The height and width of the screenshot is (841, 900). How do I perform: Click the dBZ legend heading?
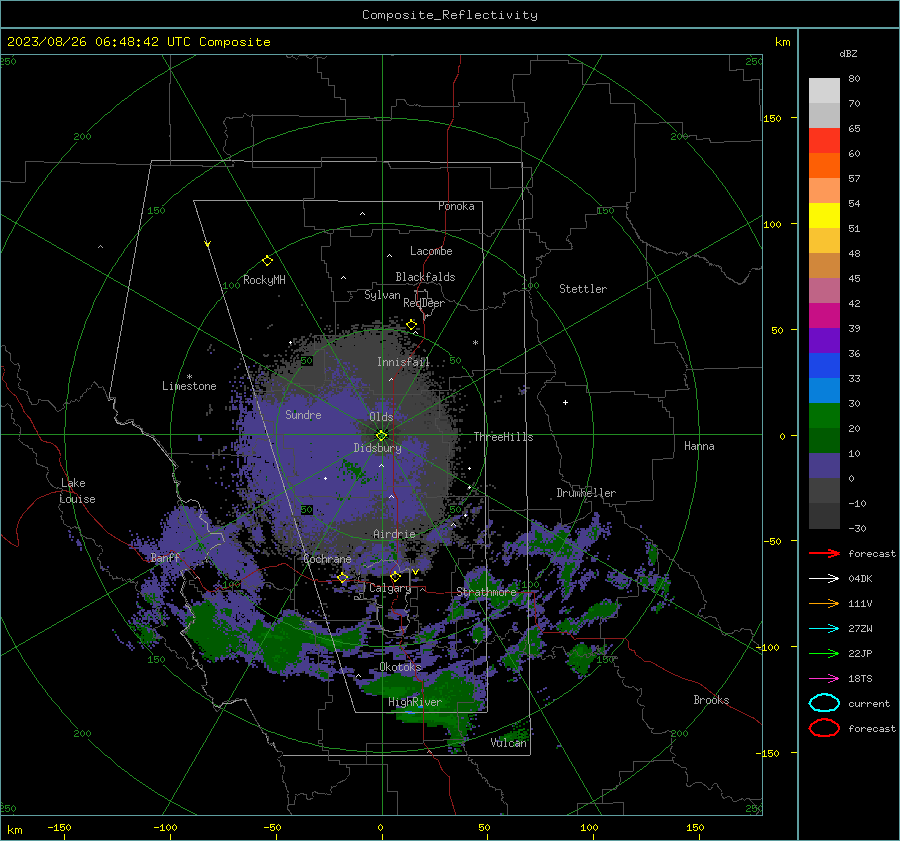(848, 54)
